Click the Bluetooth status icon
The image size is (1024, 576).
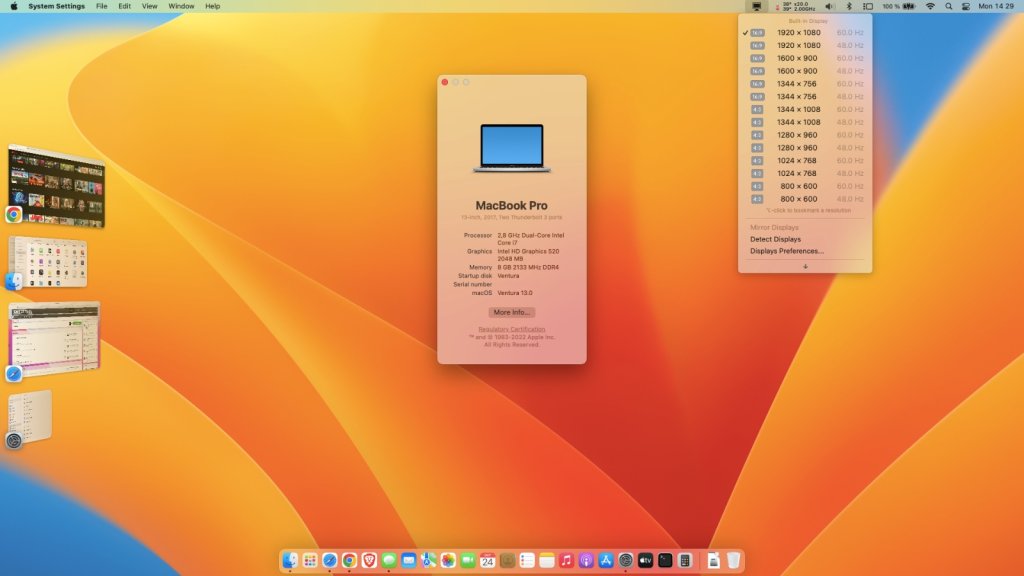[x=849, y=7]
